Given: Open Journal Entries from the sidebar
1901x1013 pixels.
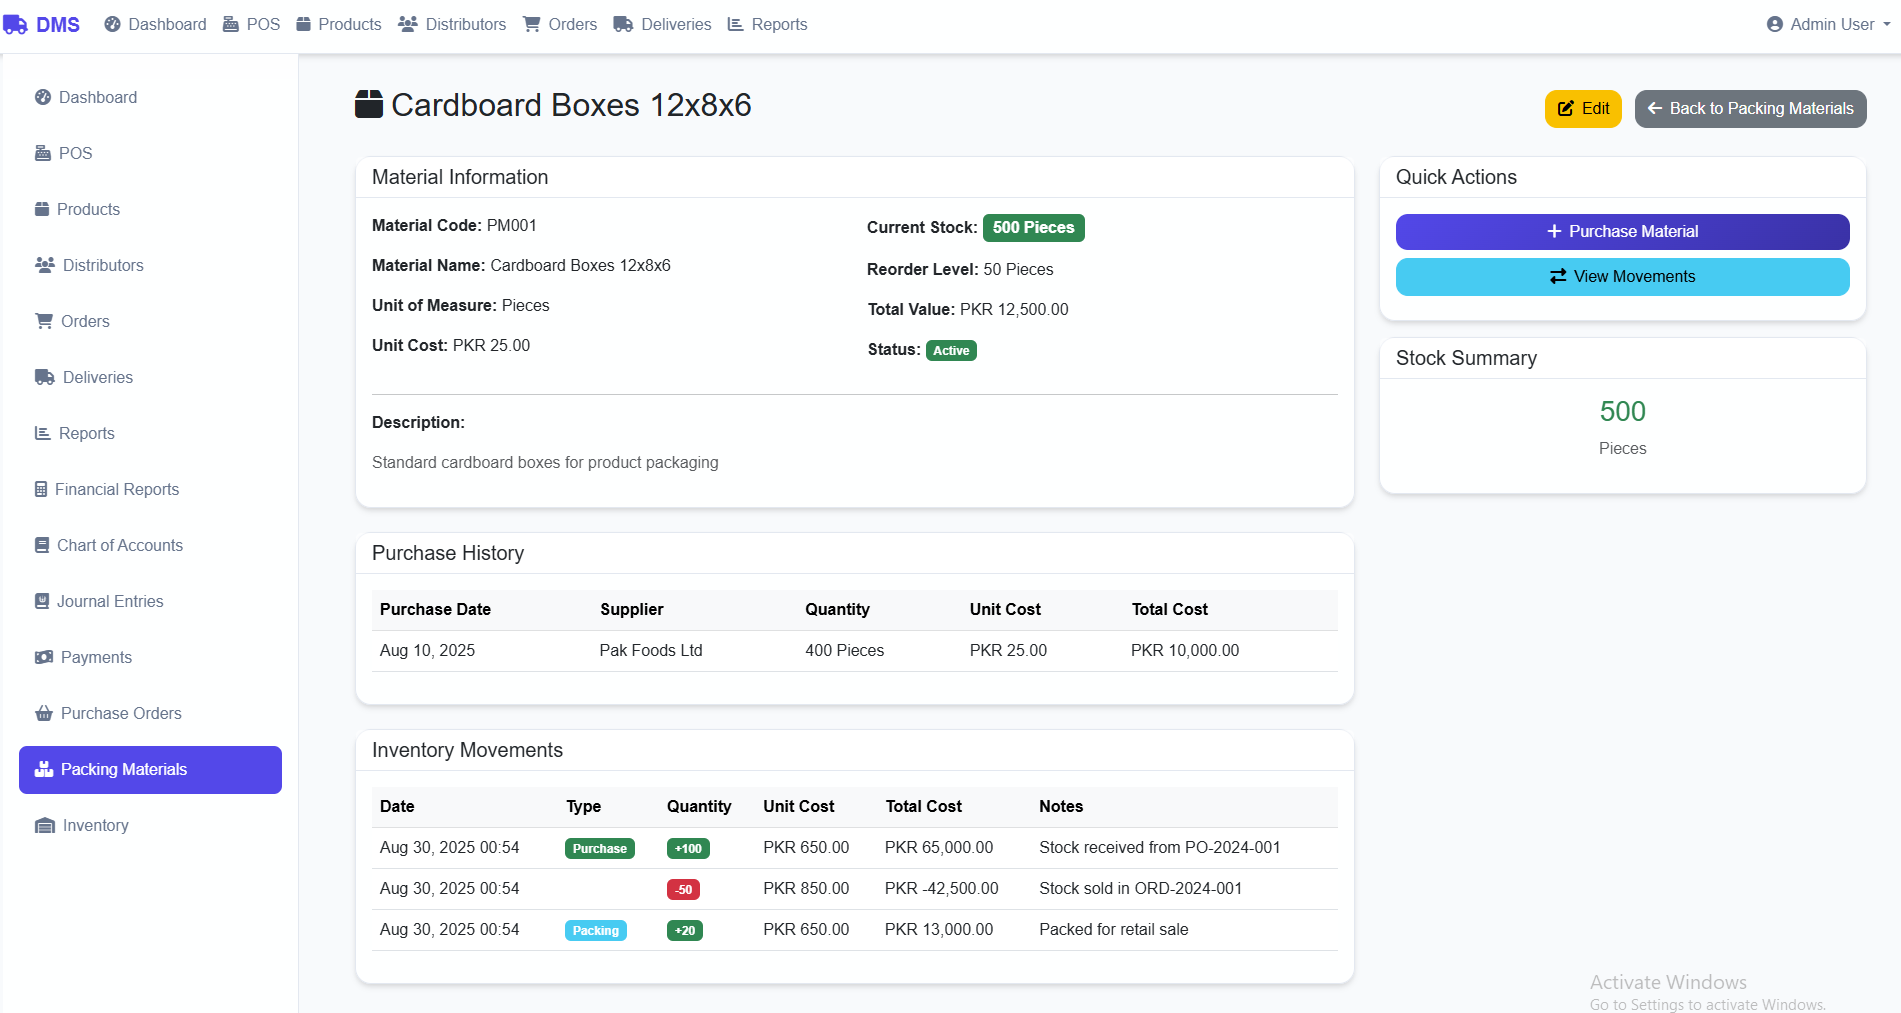Looking at the screenshot, I should coord(110,601).
